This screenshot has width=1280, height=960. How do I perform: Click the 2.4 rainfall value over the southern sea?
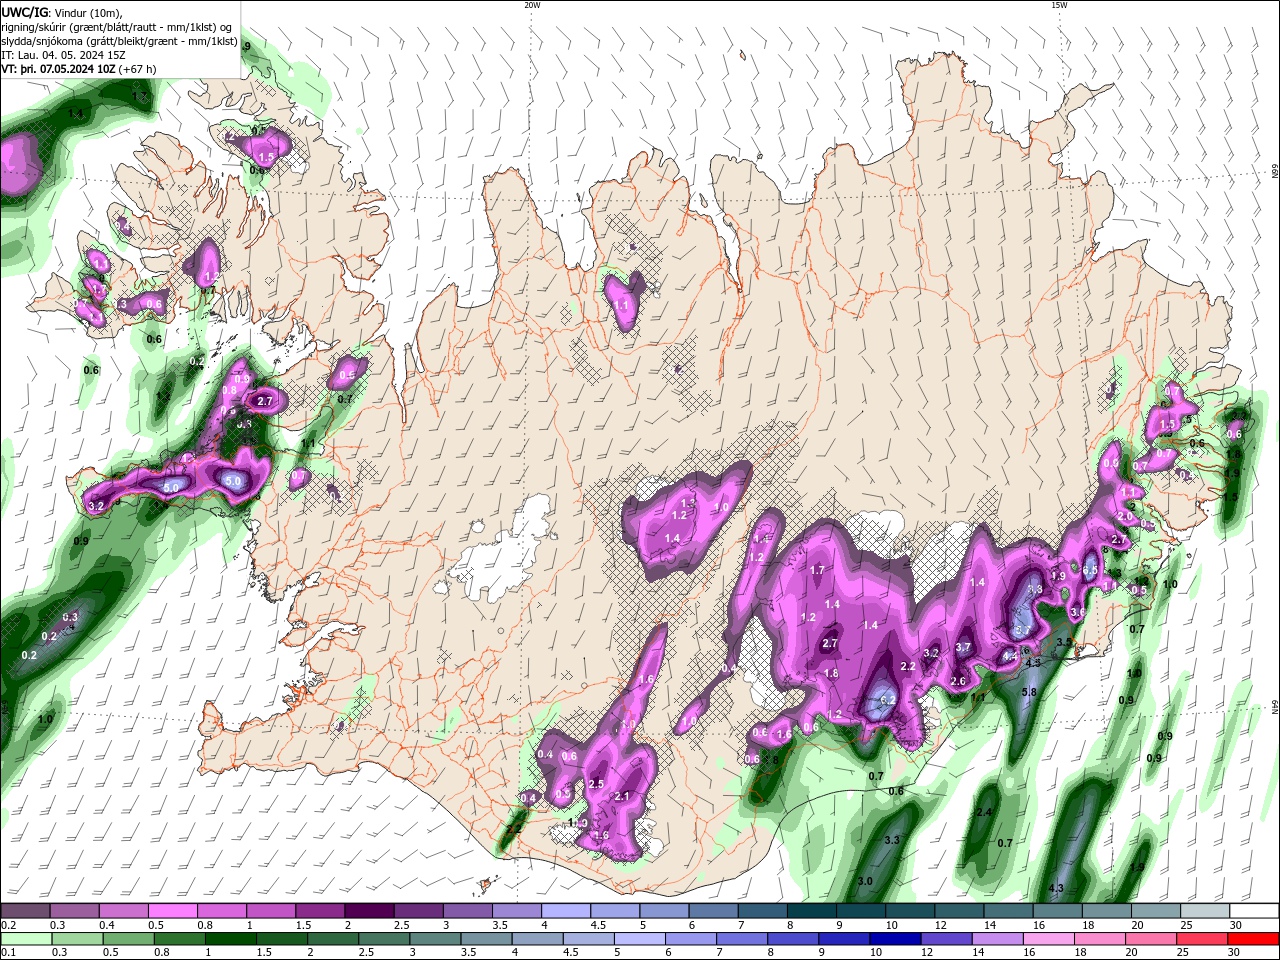pyautogui.click(x=985, y=812)
